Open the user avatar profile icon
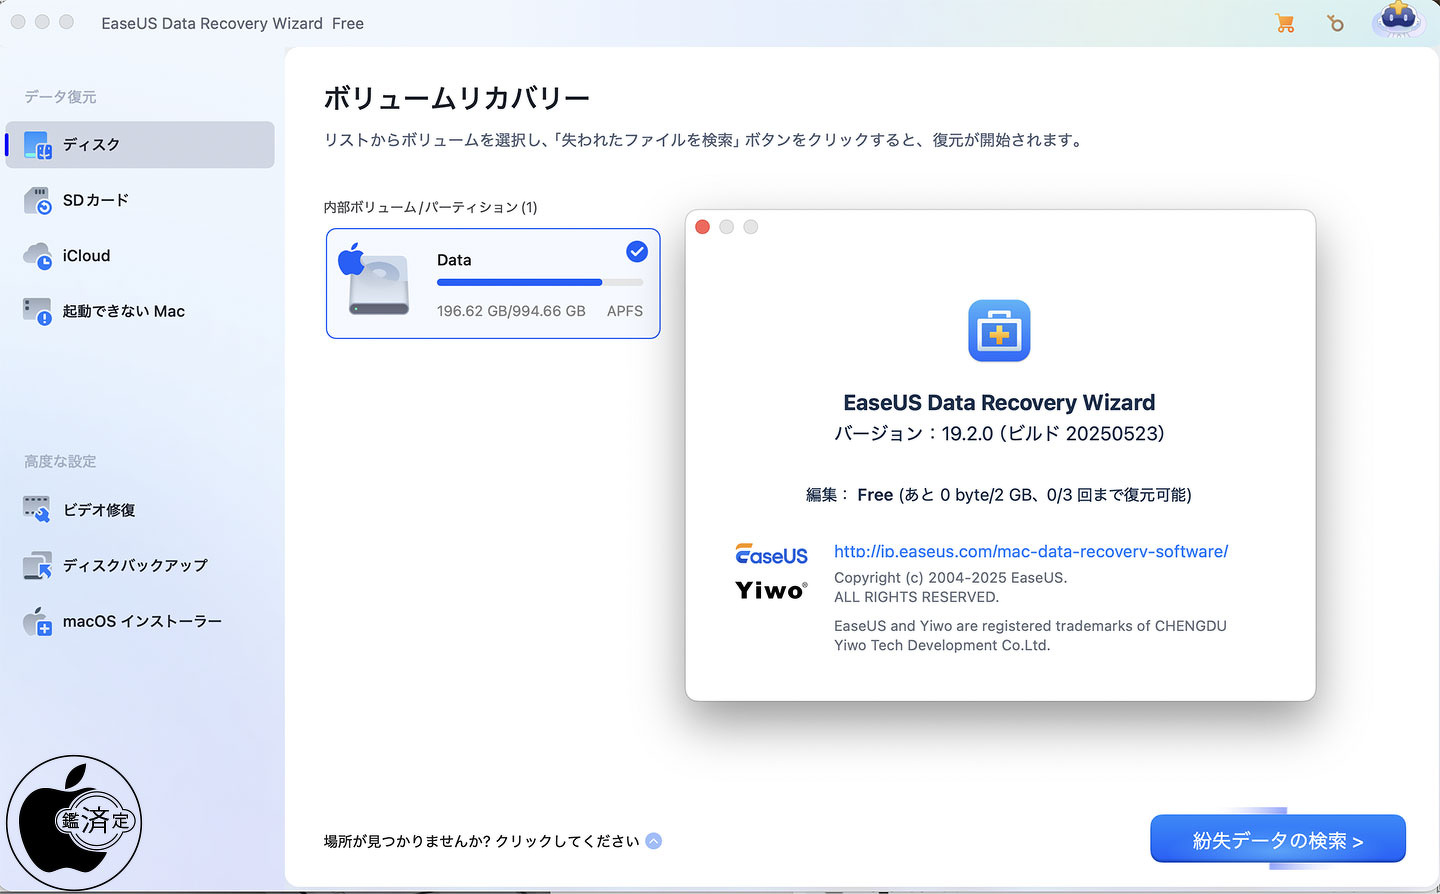Screen dimensions: 1440x894 tap(1398, 21)
